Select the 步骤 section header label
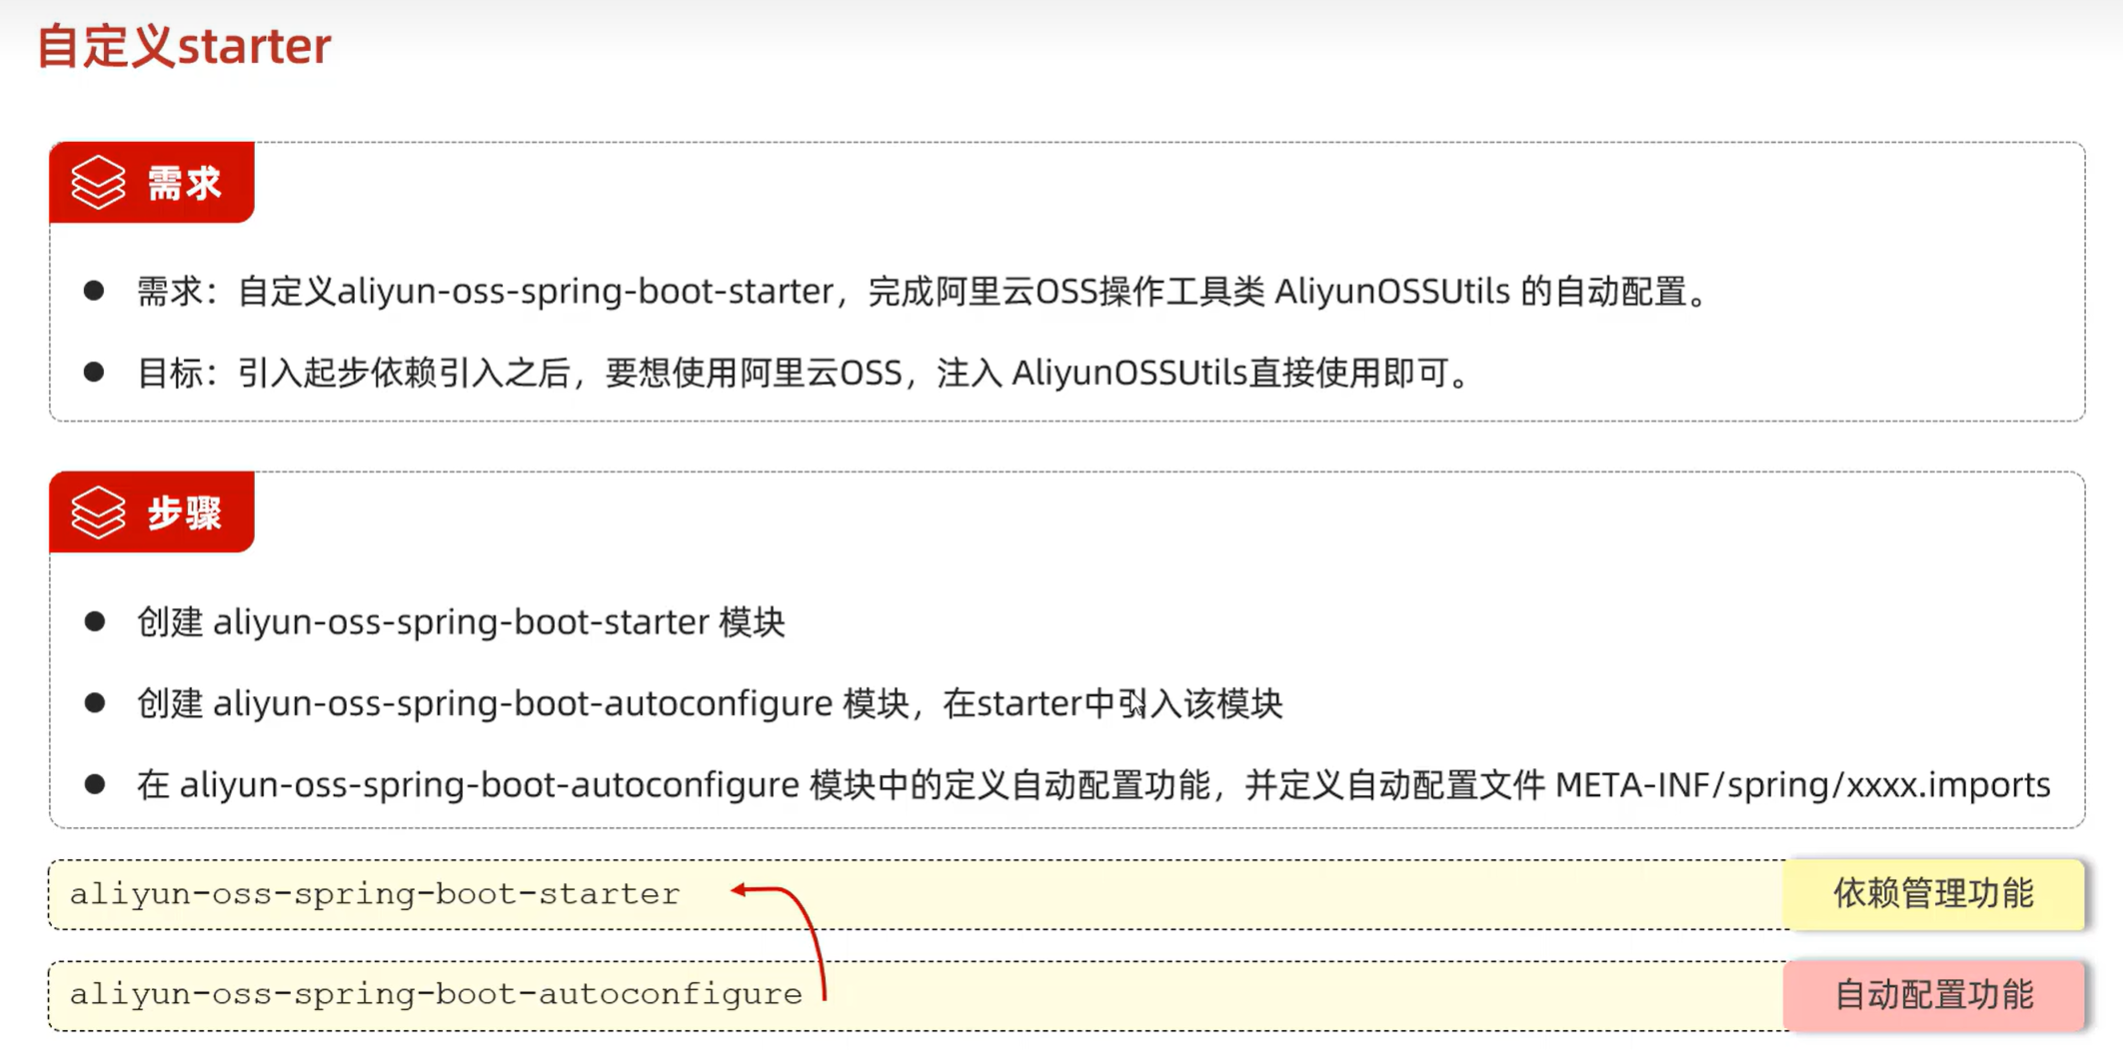The width and height of the screenshot is (2123, 1050). point(184,513)
